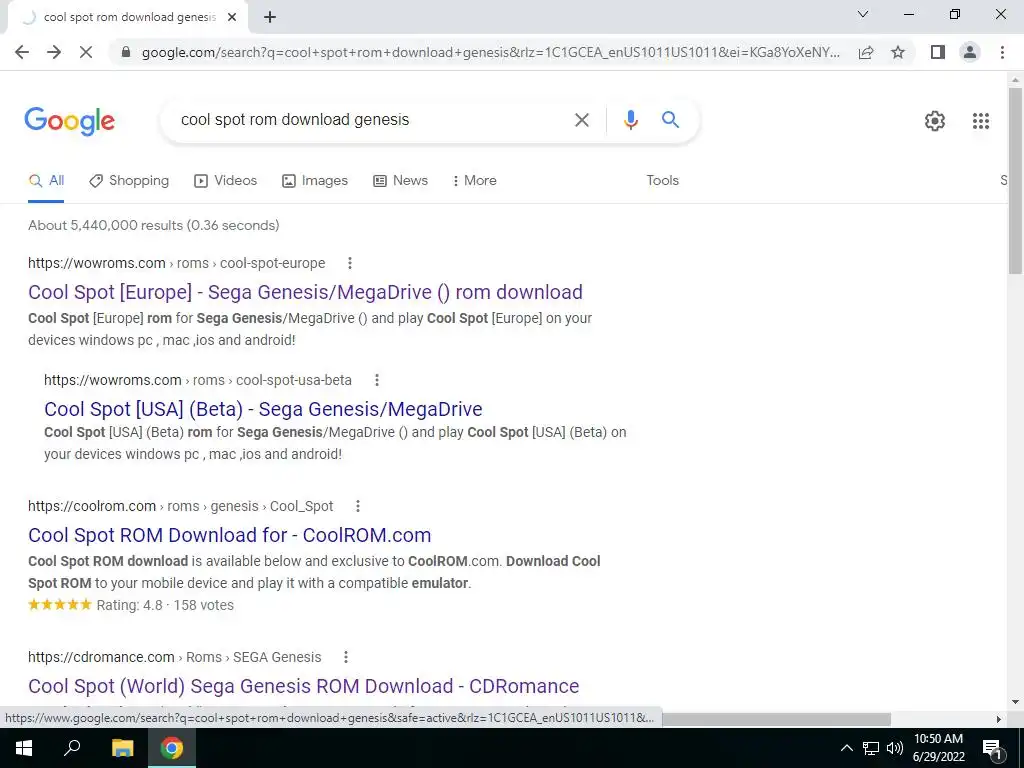Switch to News results
Image resolution: width=1024 pixels, height=768 pixels.
[400, 181]
